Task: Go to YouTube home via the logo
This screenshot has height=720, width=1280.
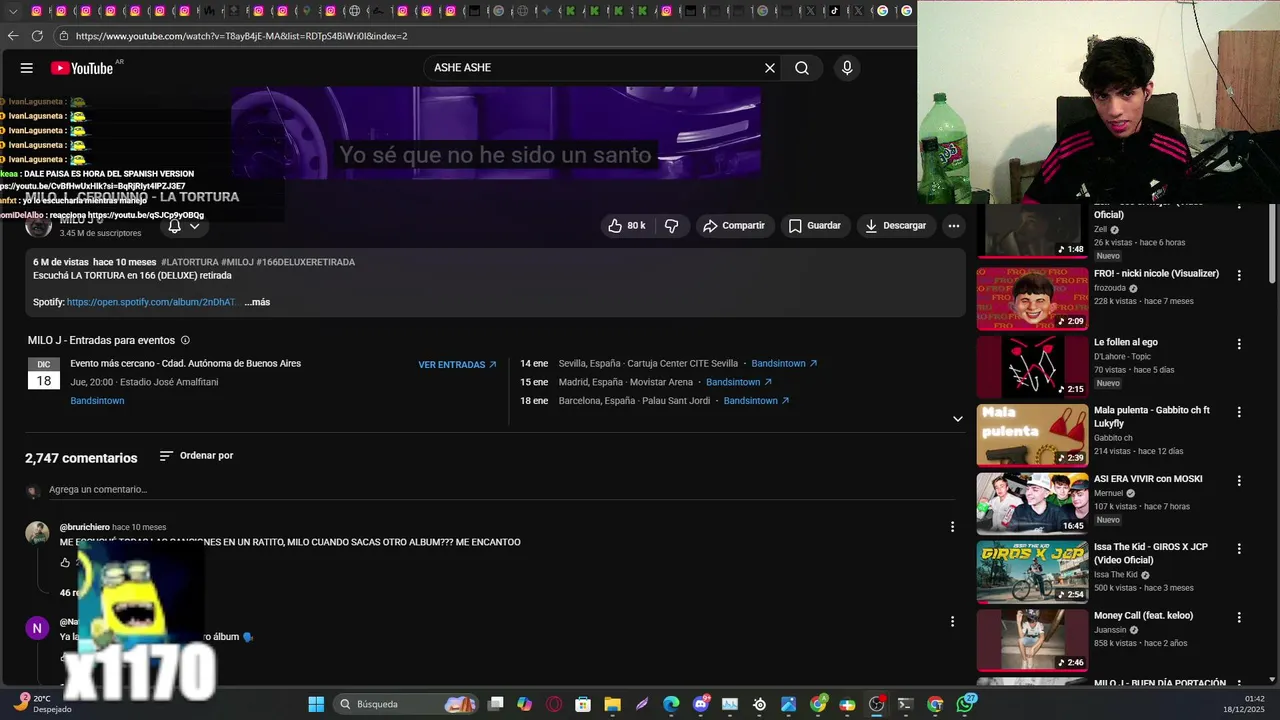Action: click(x=82, y=68)
